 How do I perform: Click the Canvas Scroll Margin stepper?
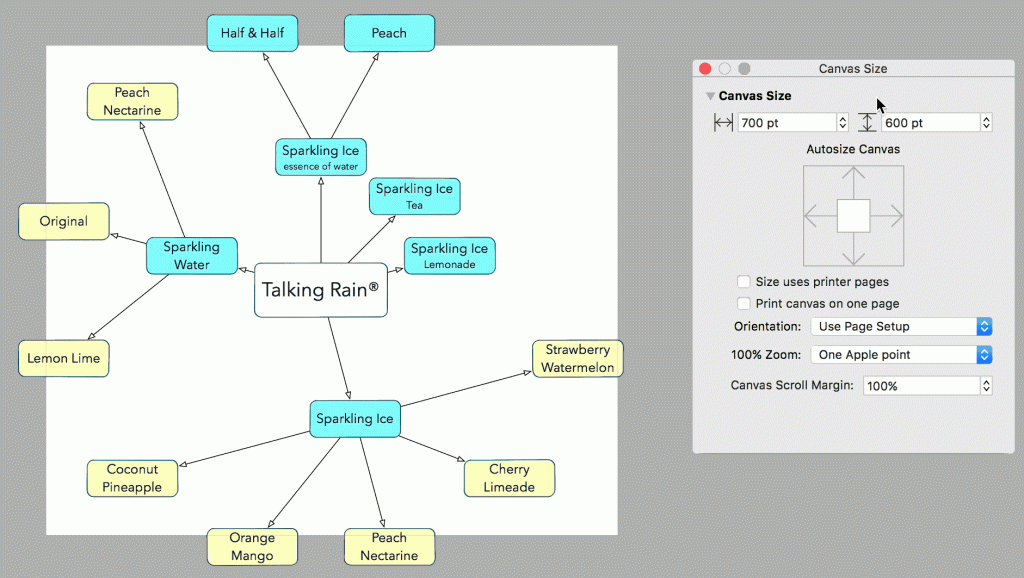pos(986,386)
